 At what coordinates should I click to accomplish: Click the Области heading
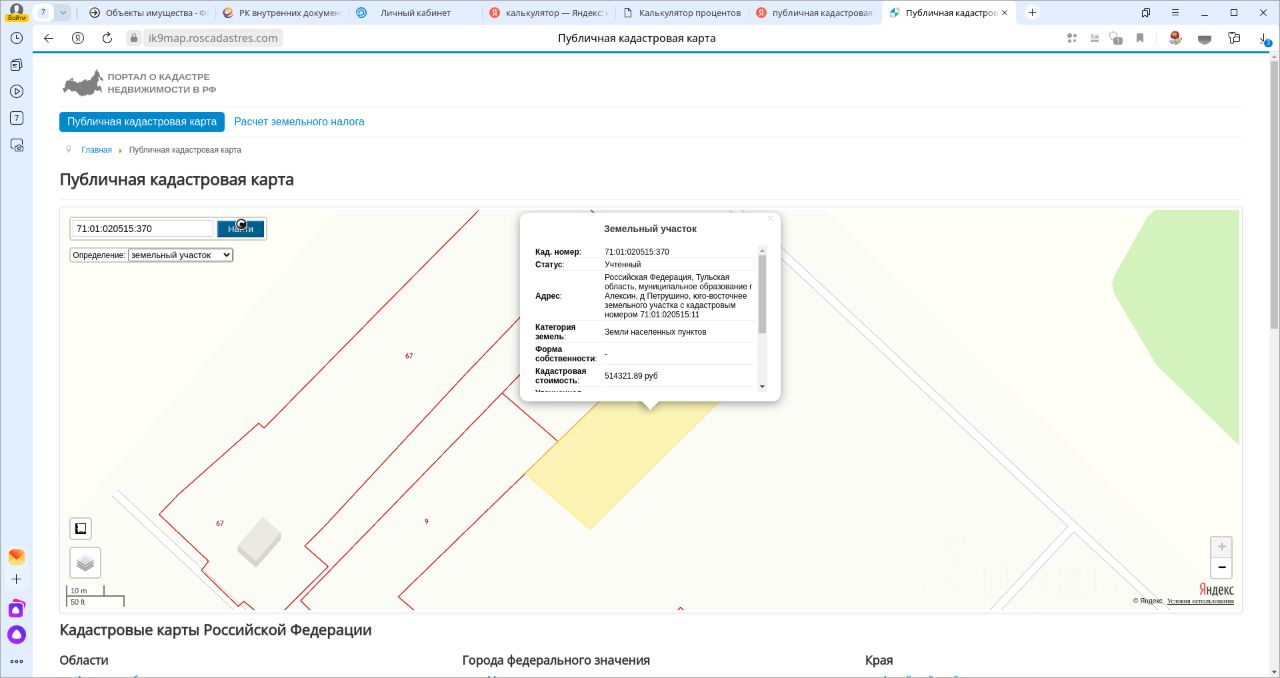[x=84, y=660]
